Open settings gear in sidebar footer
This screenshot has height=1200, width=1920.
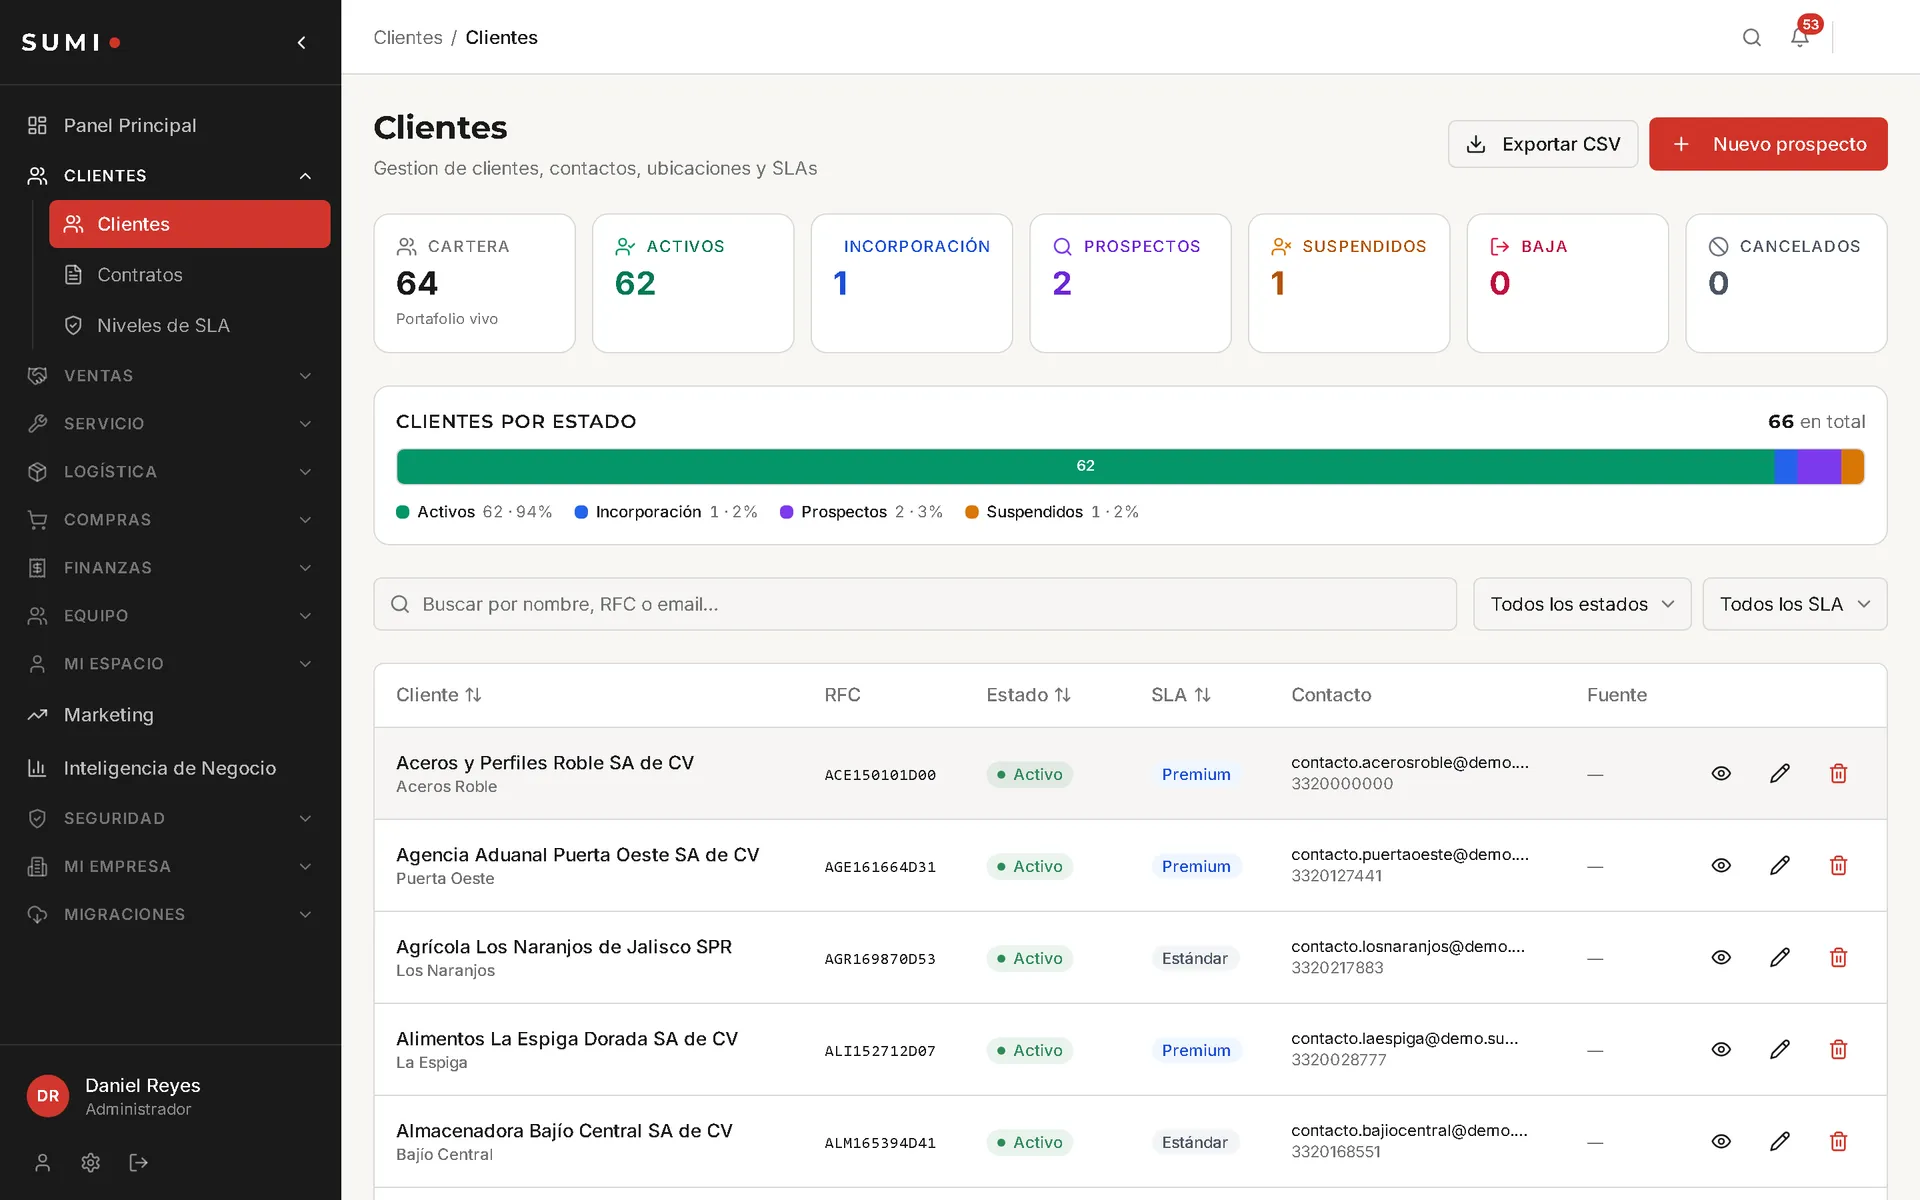pos(90,1162)
